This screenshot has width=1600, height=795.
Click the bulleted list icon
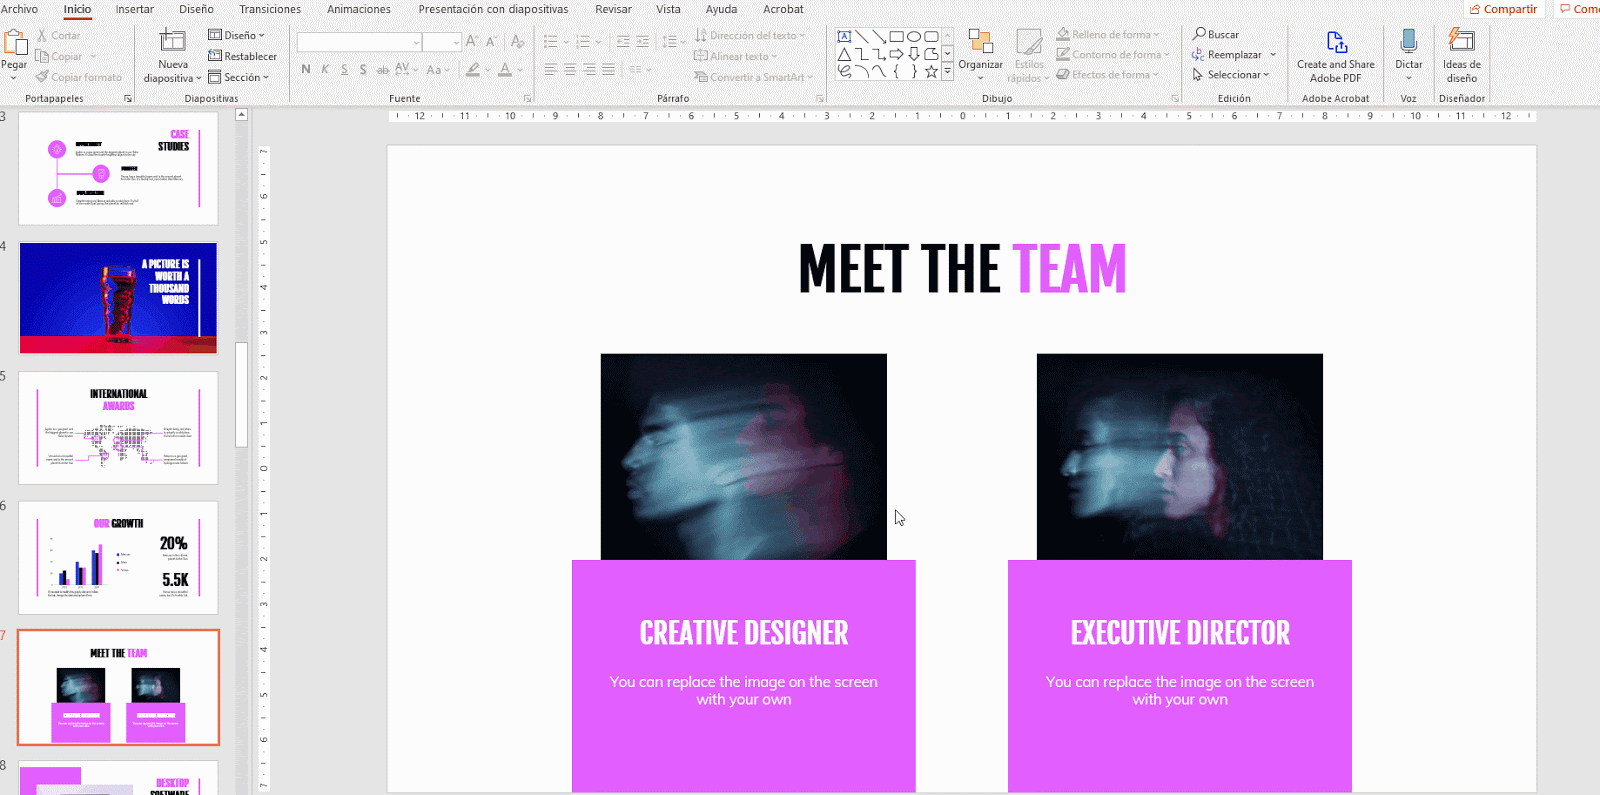pos(551,41)
